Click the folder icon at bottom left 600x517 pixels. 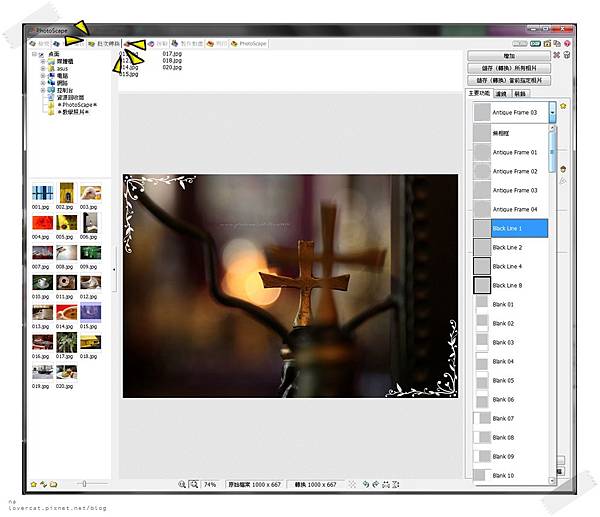tap(53, 484)
